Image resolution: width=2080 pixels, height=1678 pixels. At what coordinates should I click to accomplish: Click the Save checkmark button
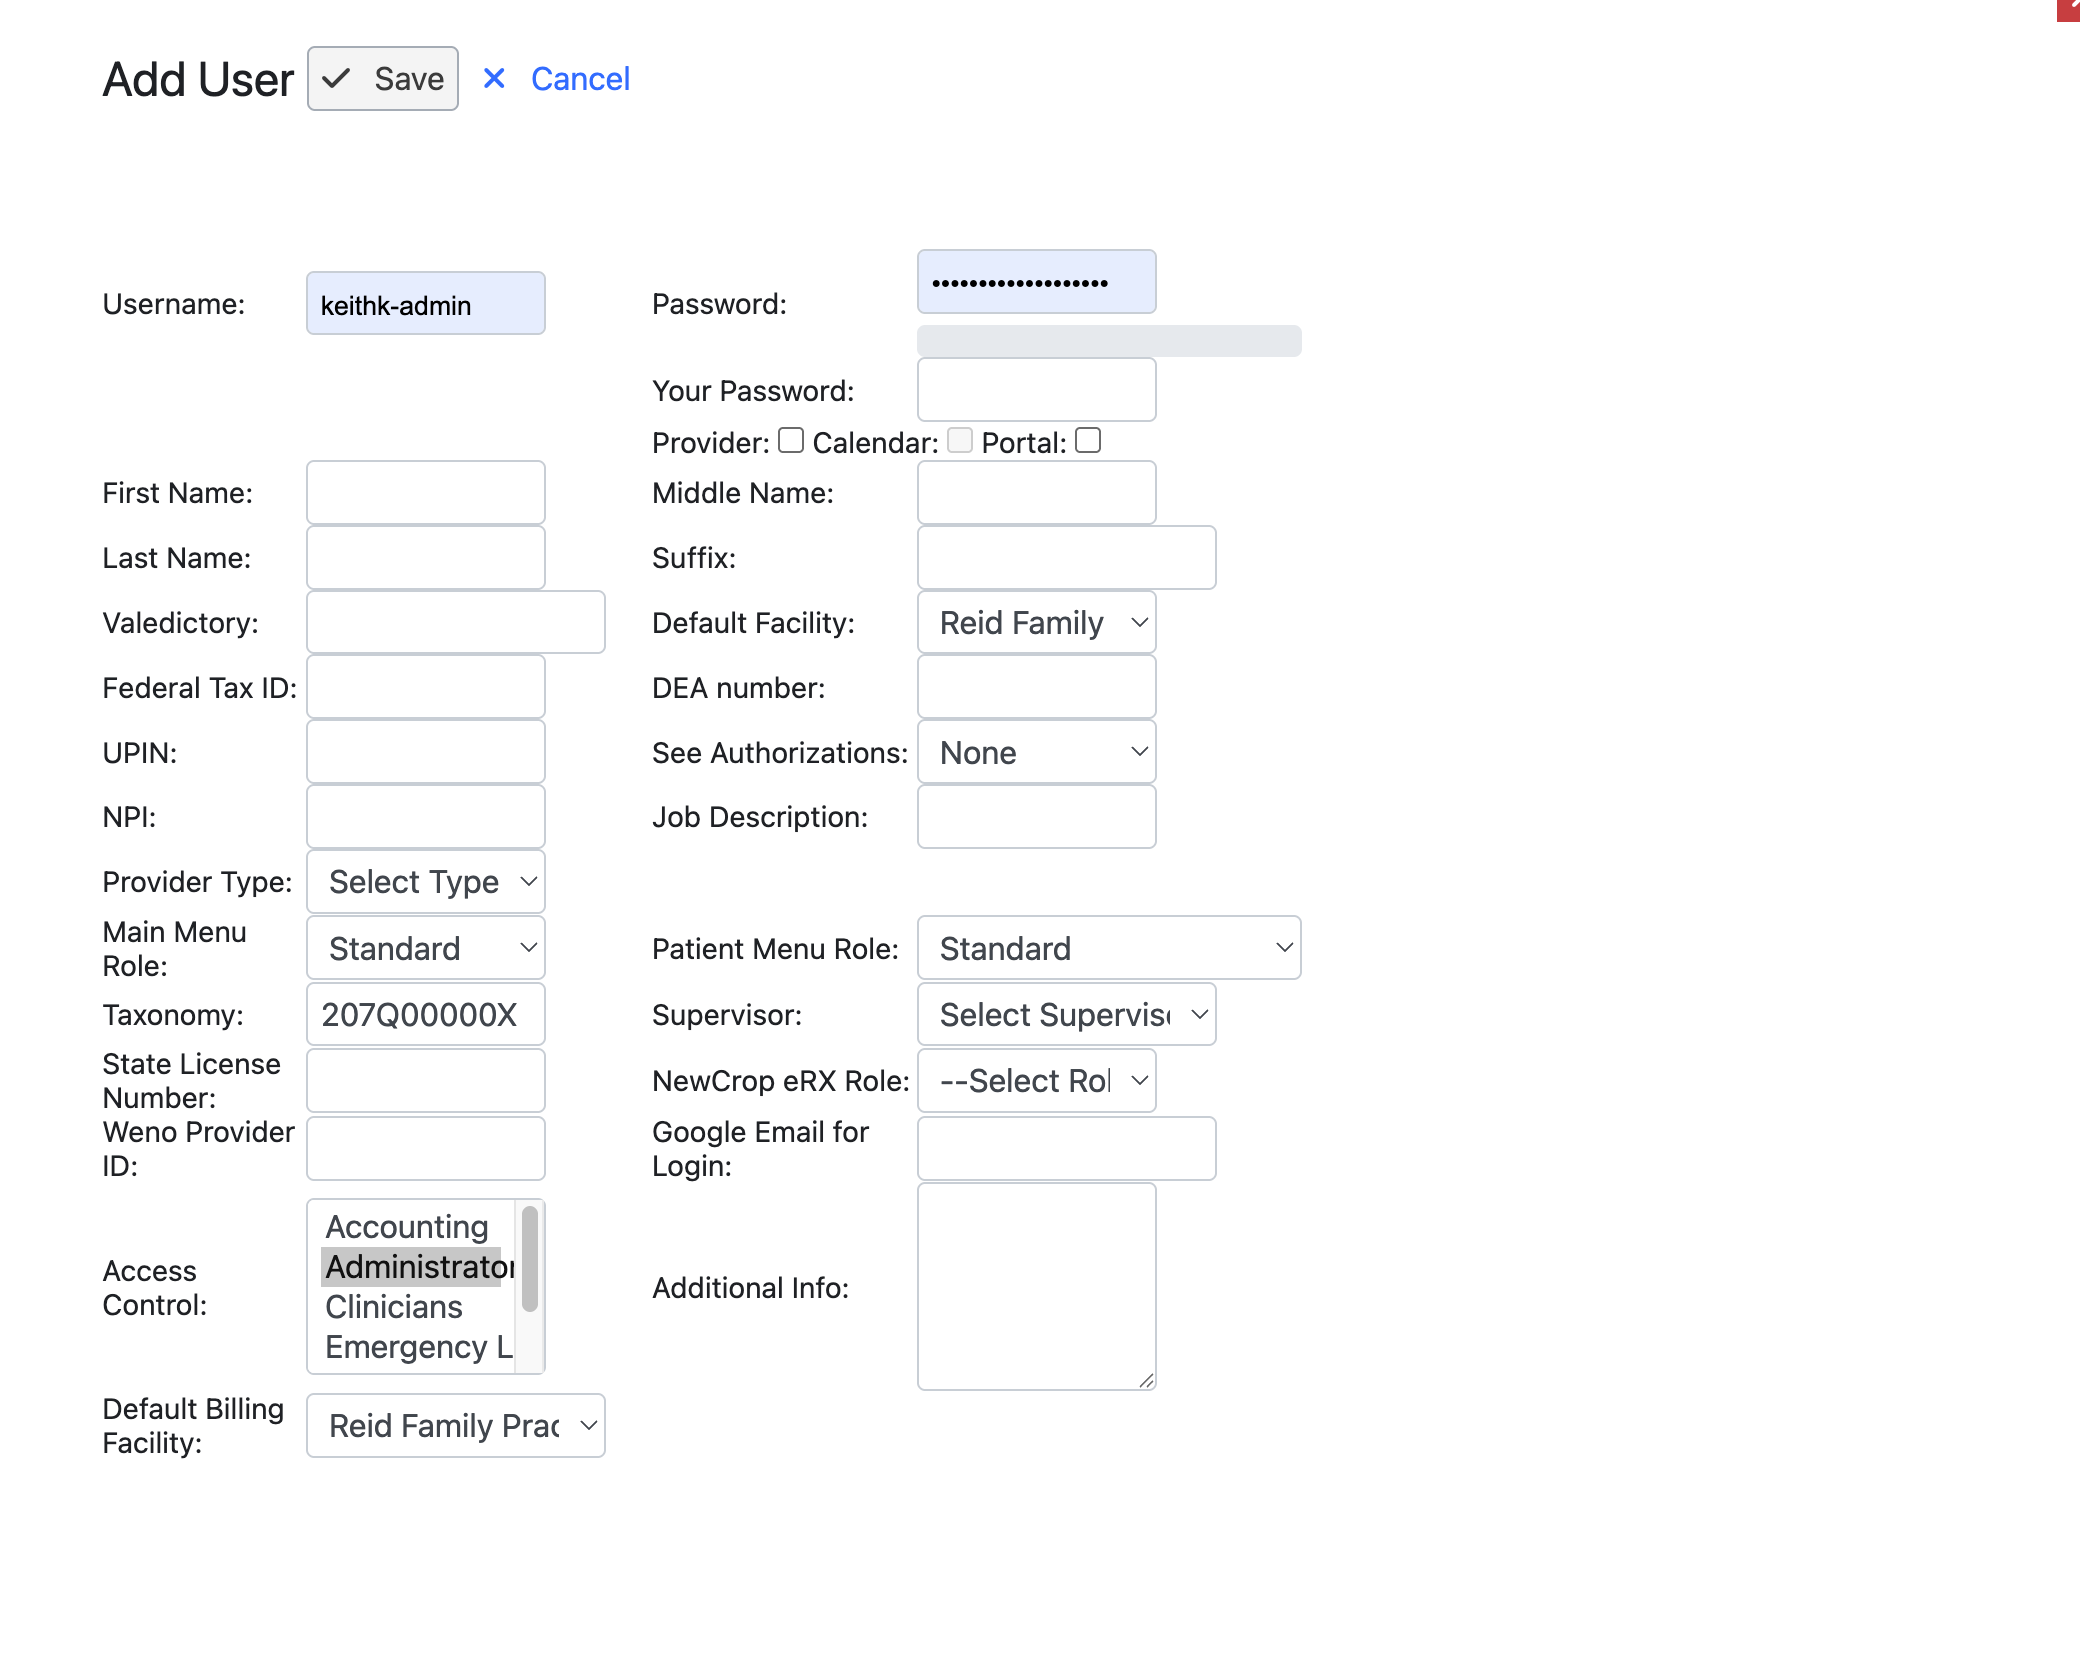[383, 79]
